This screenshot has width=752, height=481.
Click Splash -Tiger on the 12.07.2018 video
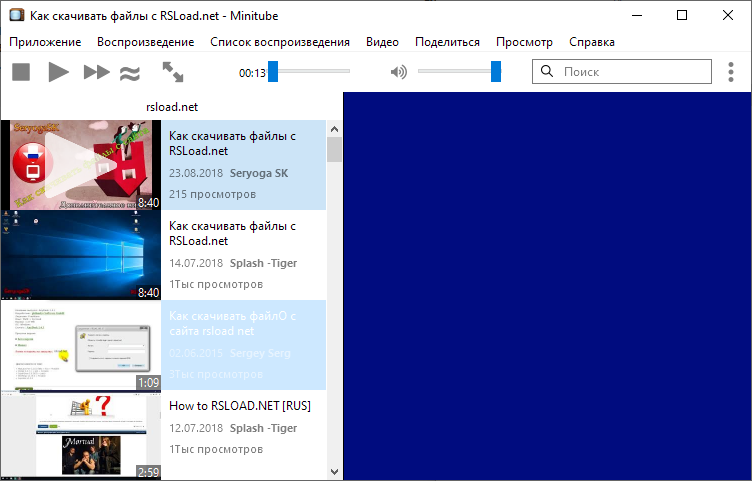(x=263, y=428)
